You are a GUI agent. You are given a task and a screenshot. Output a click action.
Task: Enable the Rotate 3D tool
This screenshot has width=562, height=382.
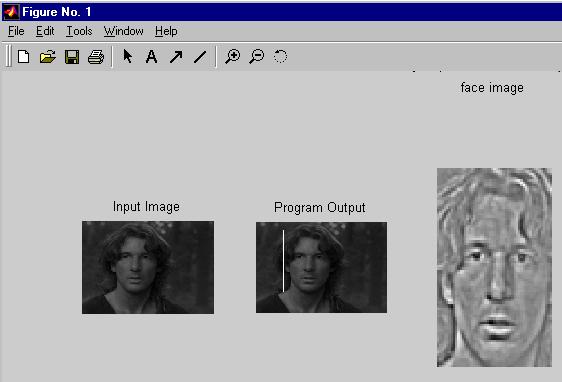point(280,57)
